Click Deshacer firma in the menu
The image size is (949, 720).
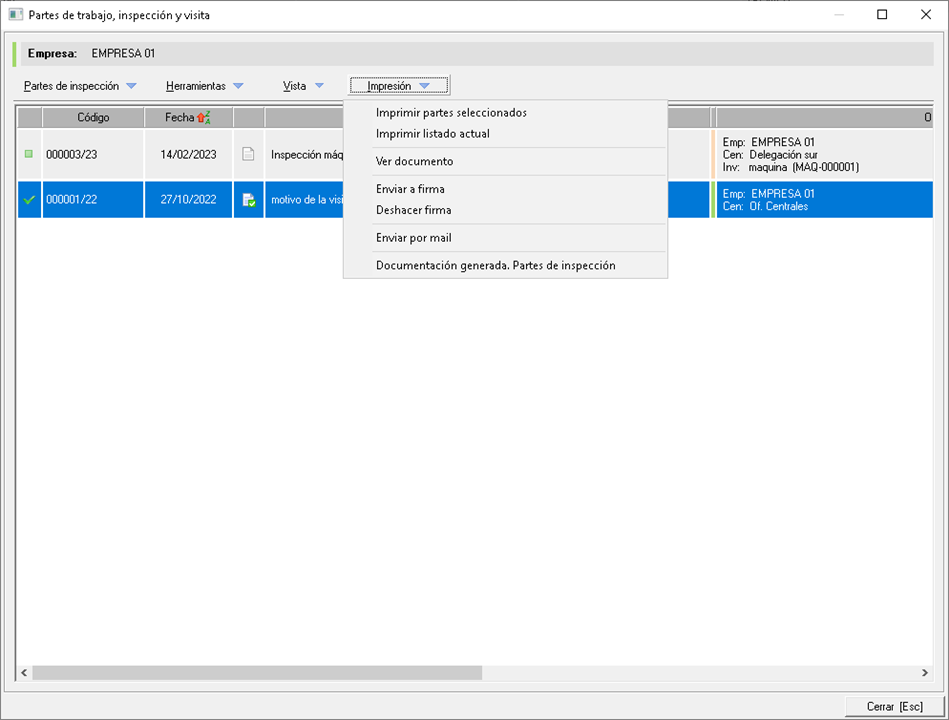point(413,210)
